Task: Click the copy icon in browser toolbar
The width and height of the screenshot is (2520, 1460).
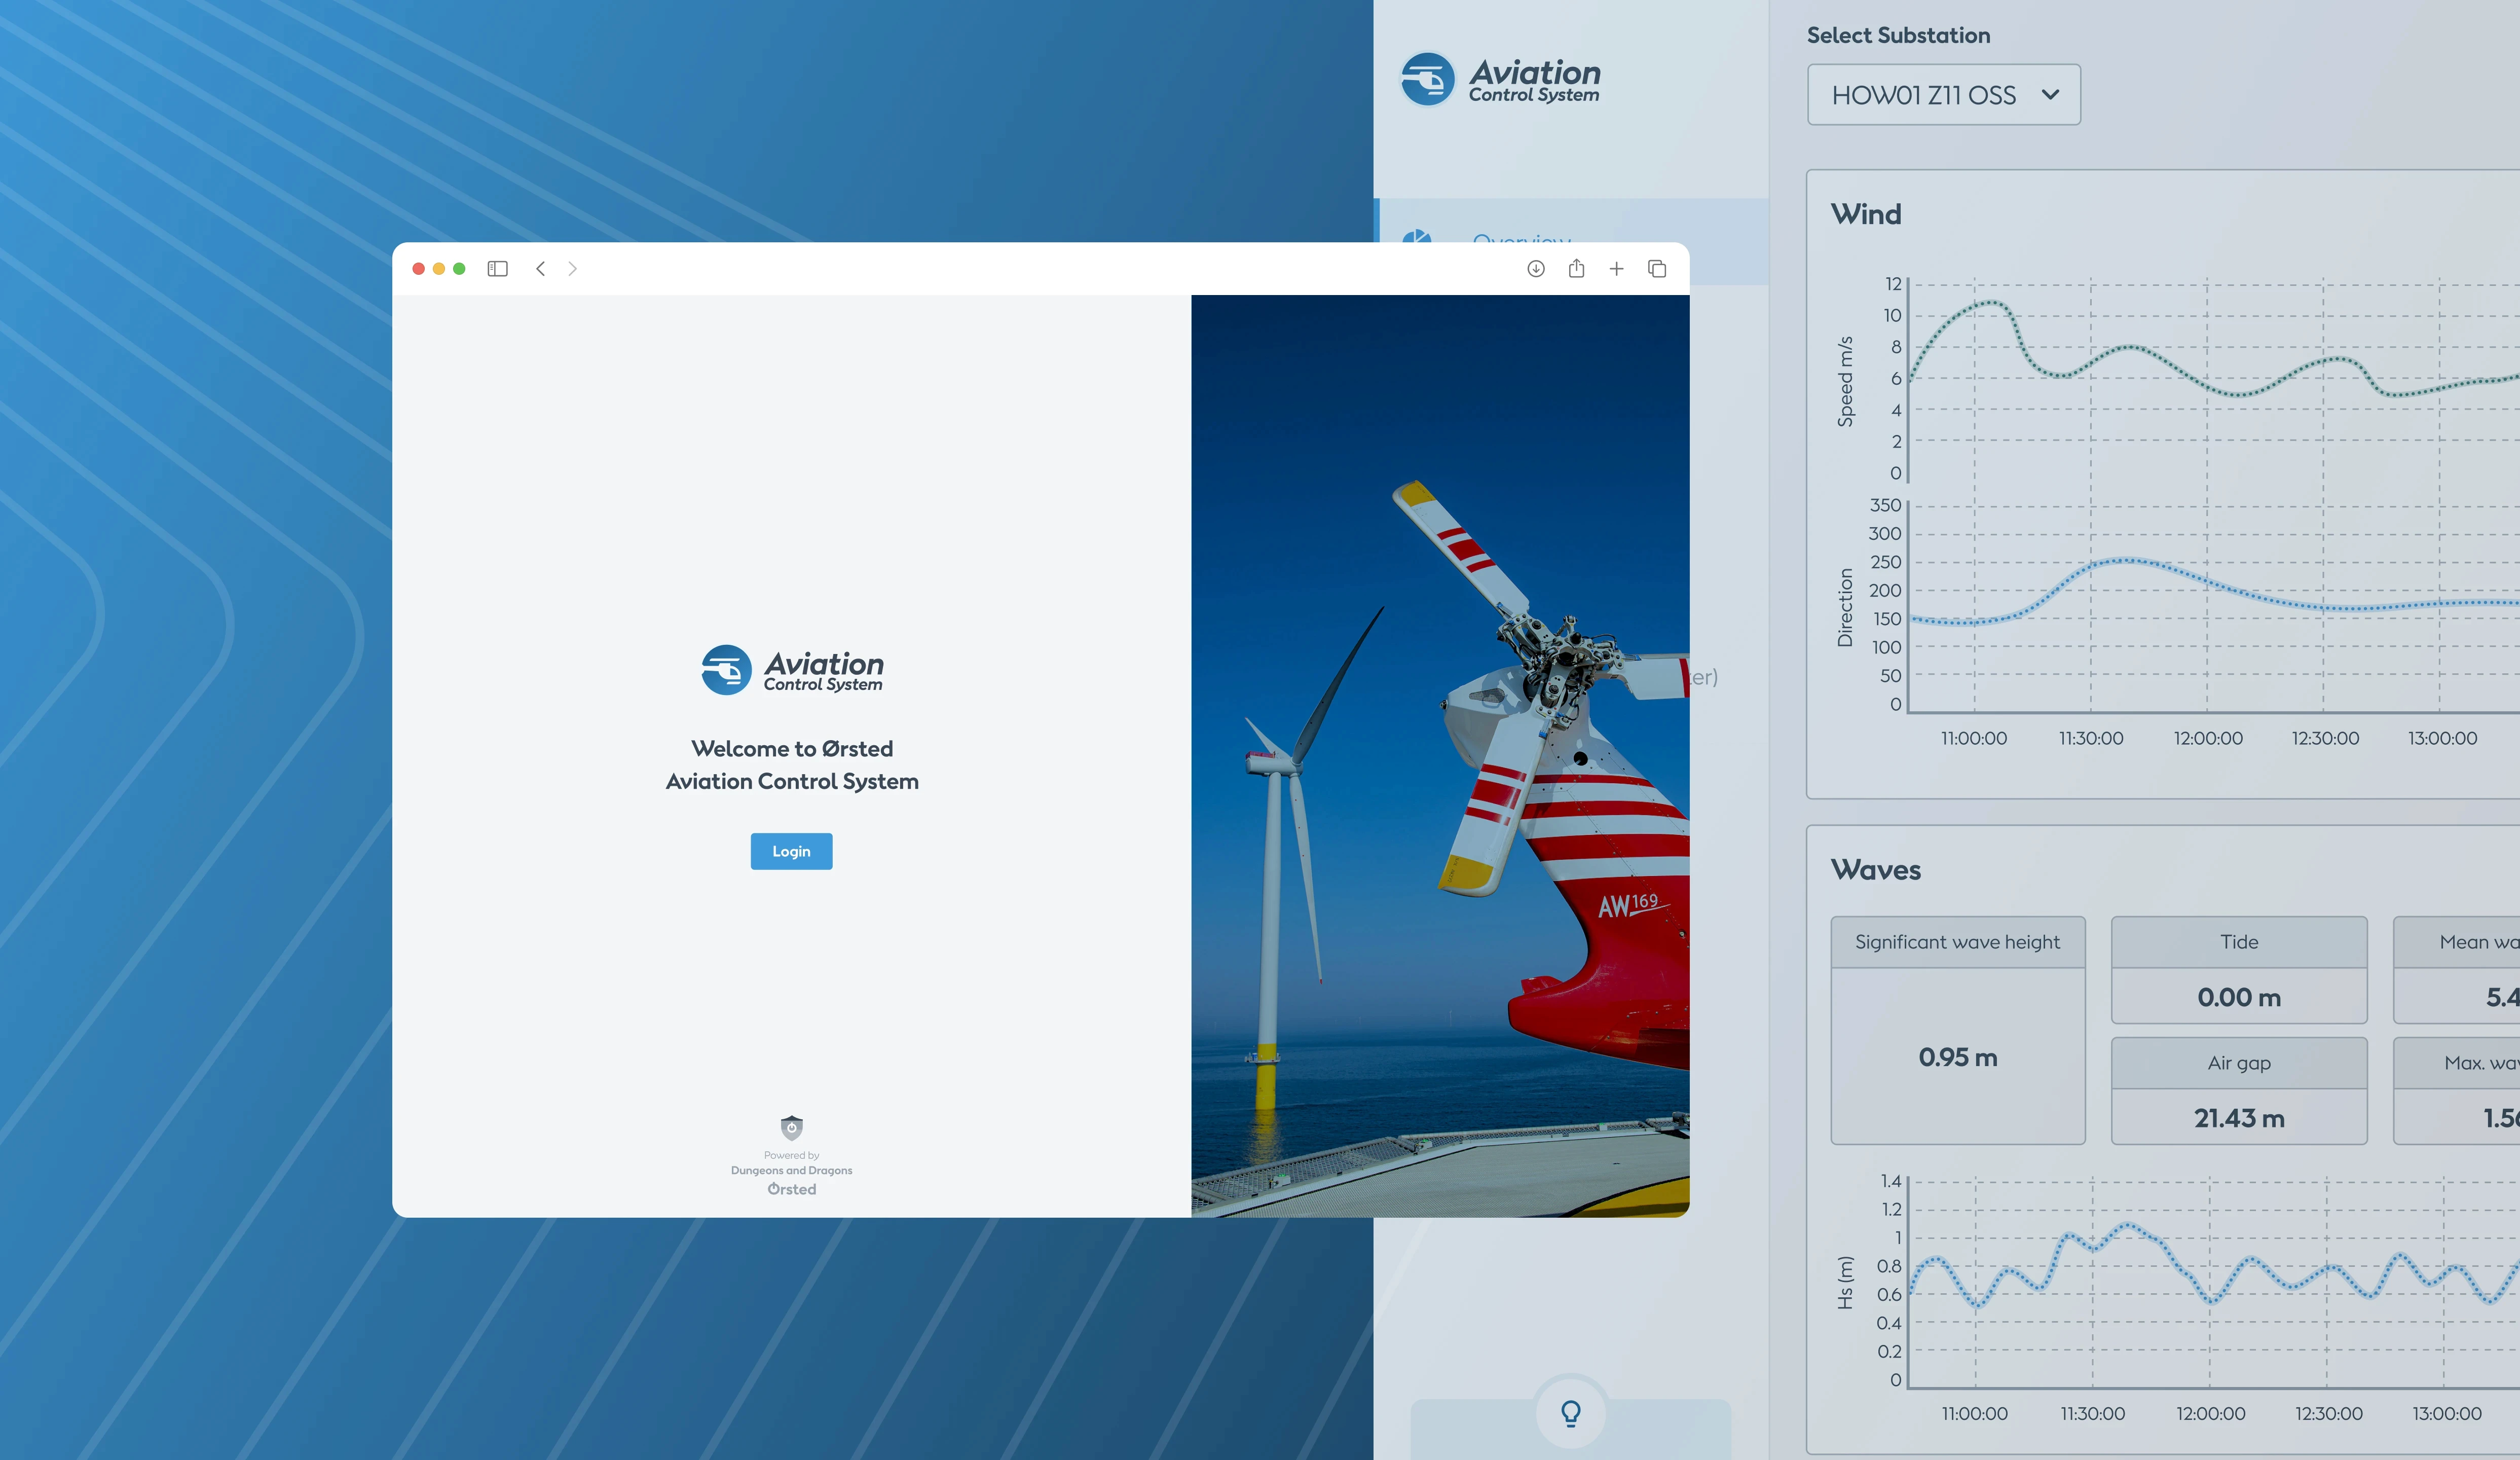Action: click(x=1655, y=268)
